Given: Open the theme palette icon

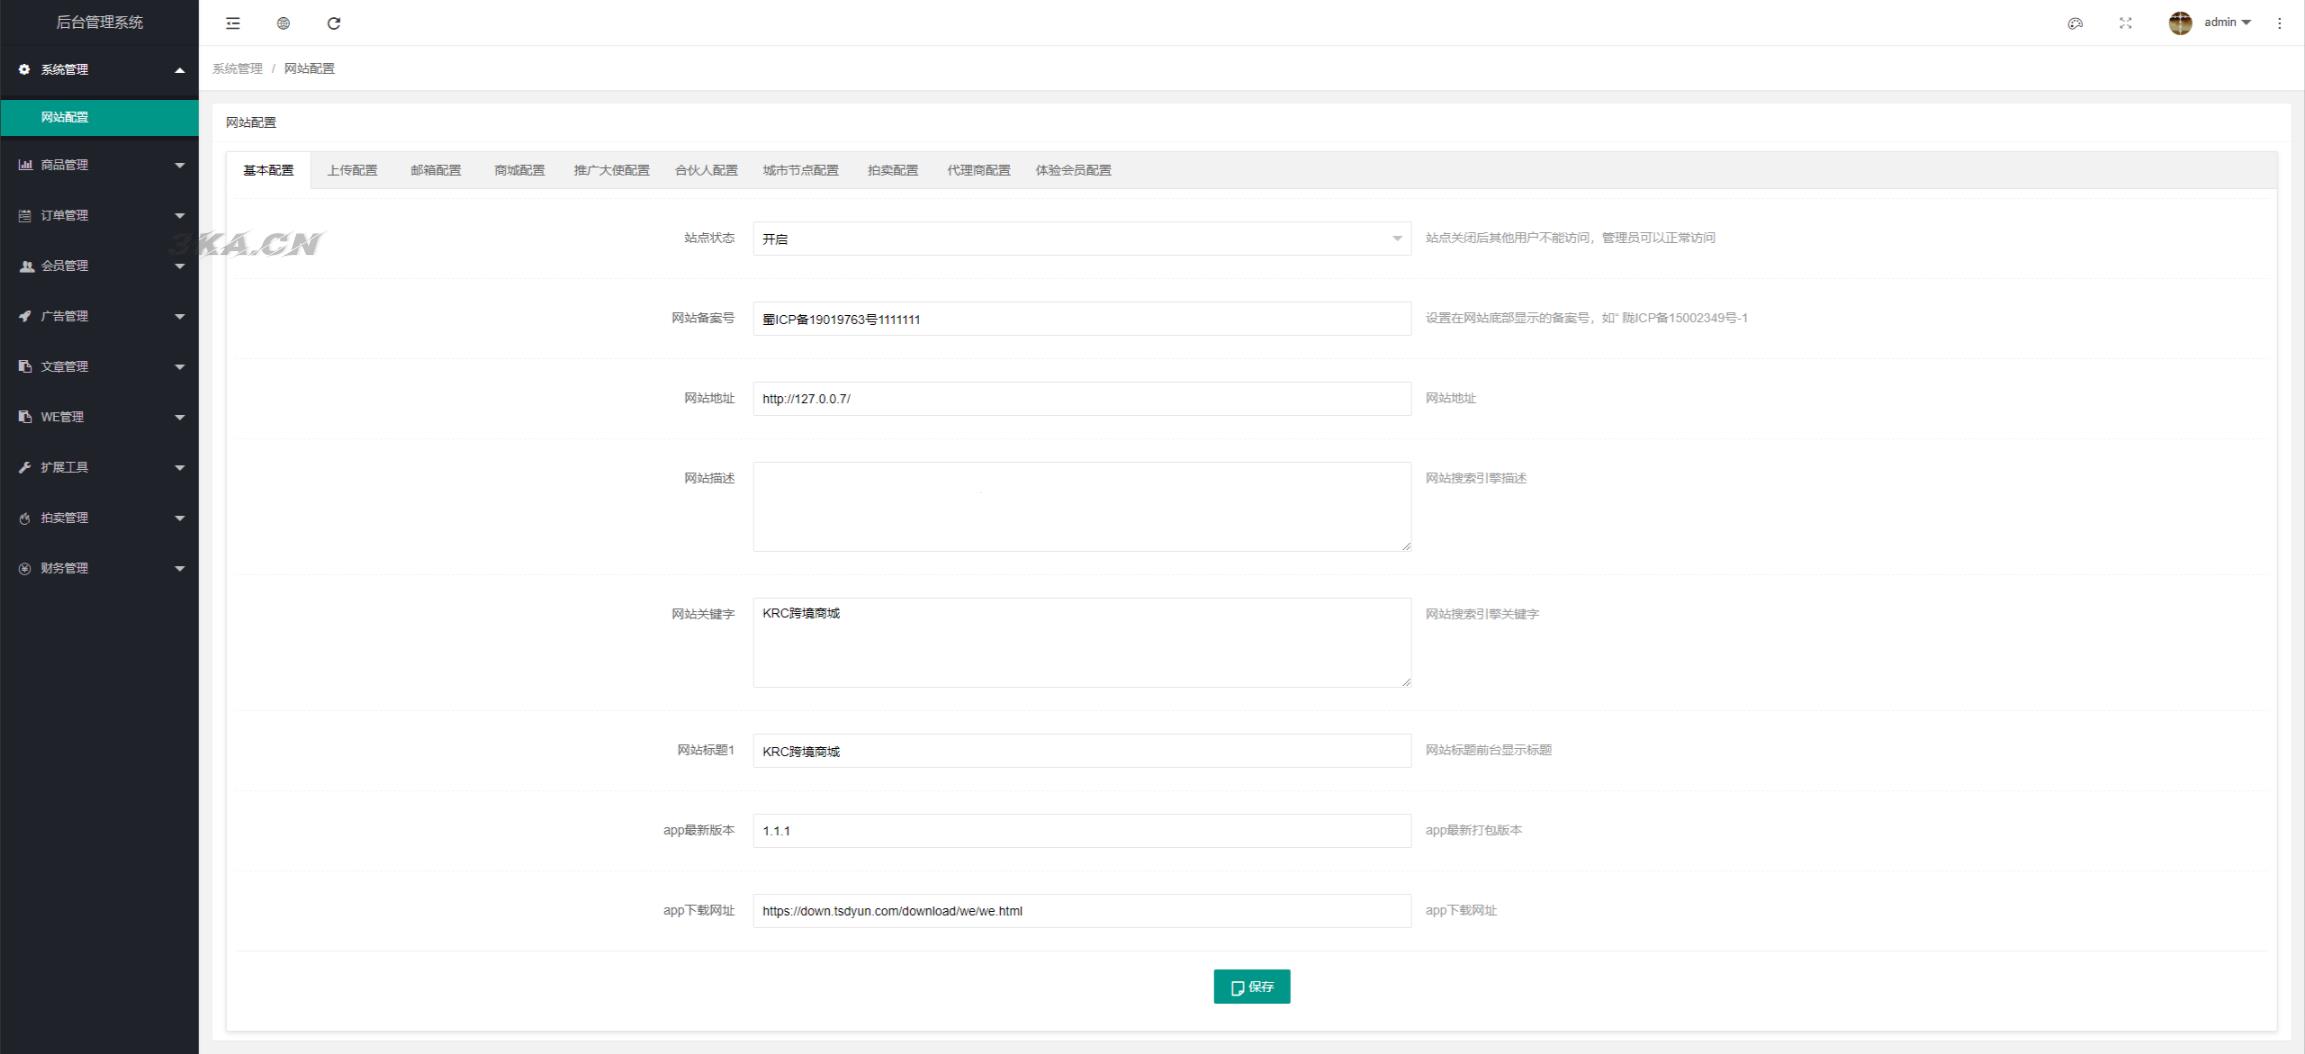Looking at the screenshot, I should coord(2075,23).
